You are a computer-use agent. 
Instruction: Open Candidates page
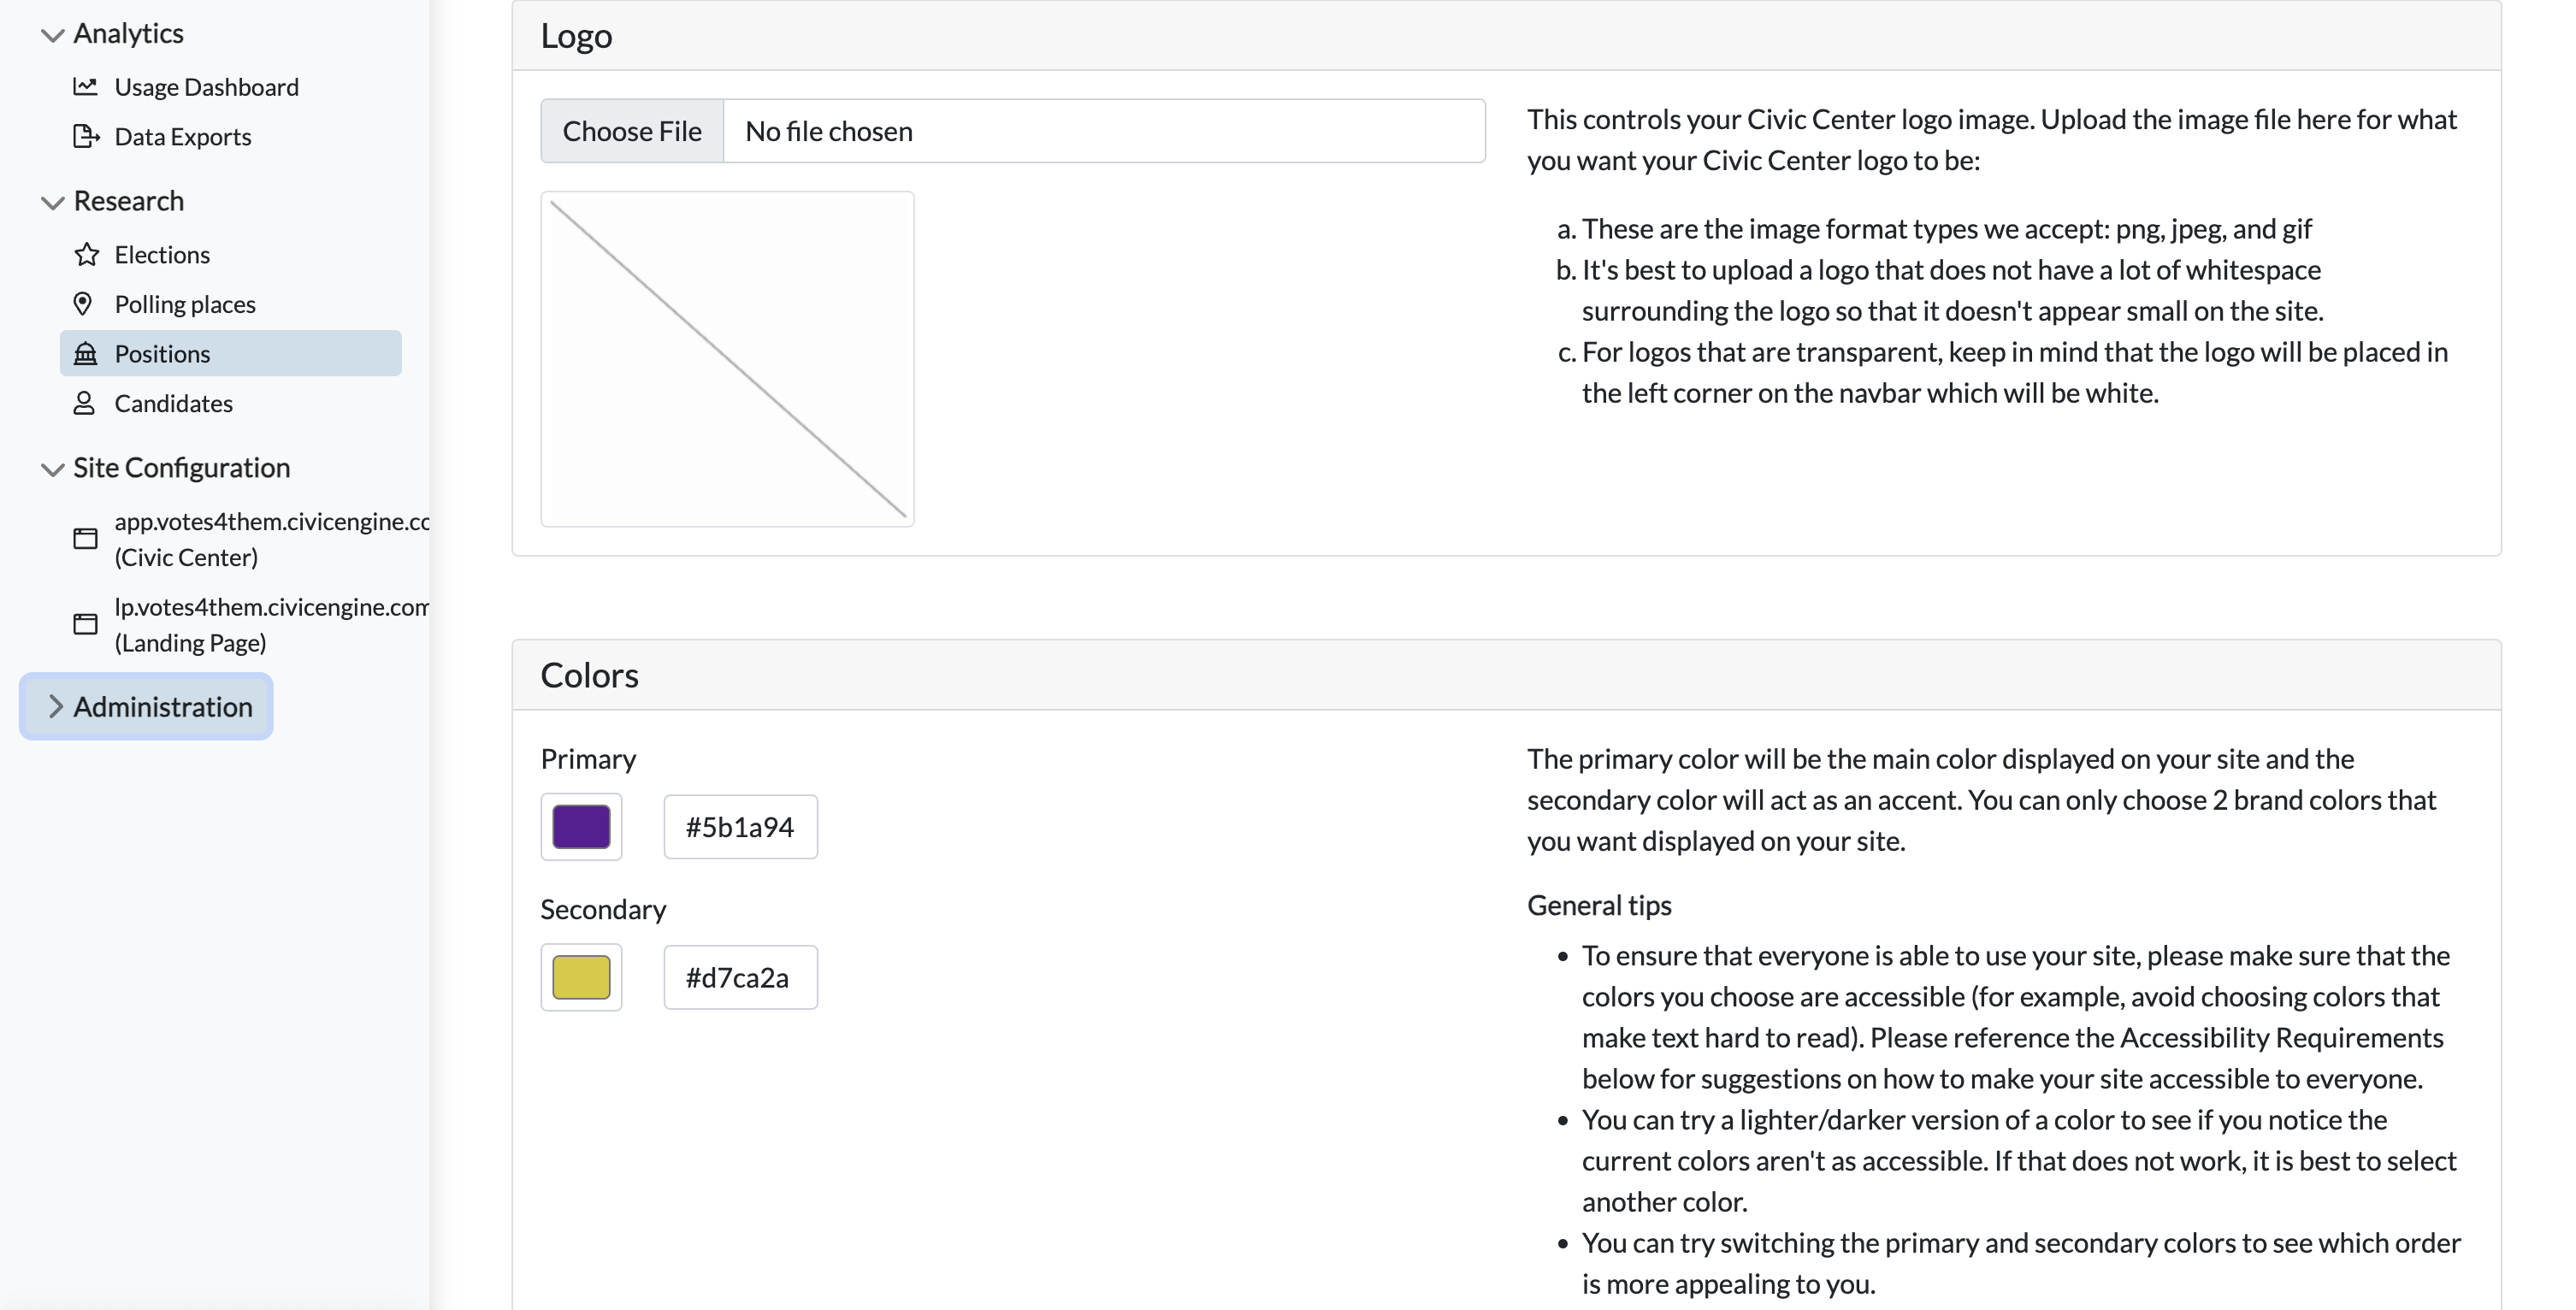173,403
